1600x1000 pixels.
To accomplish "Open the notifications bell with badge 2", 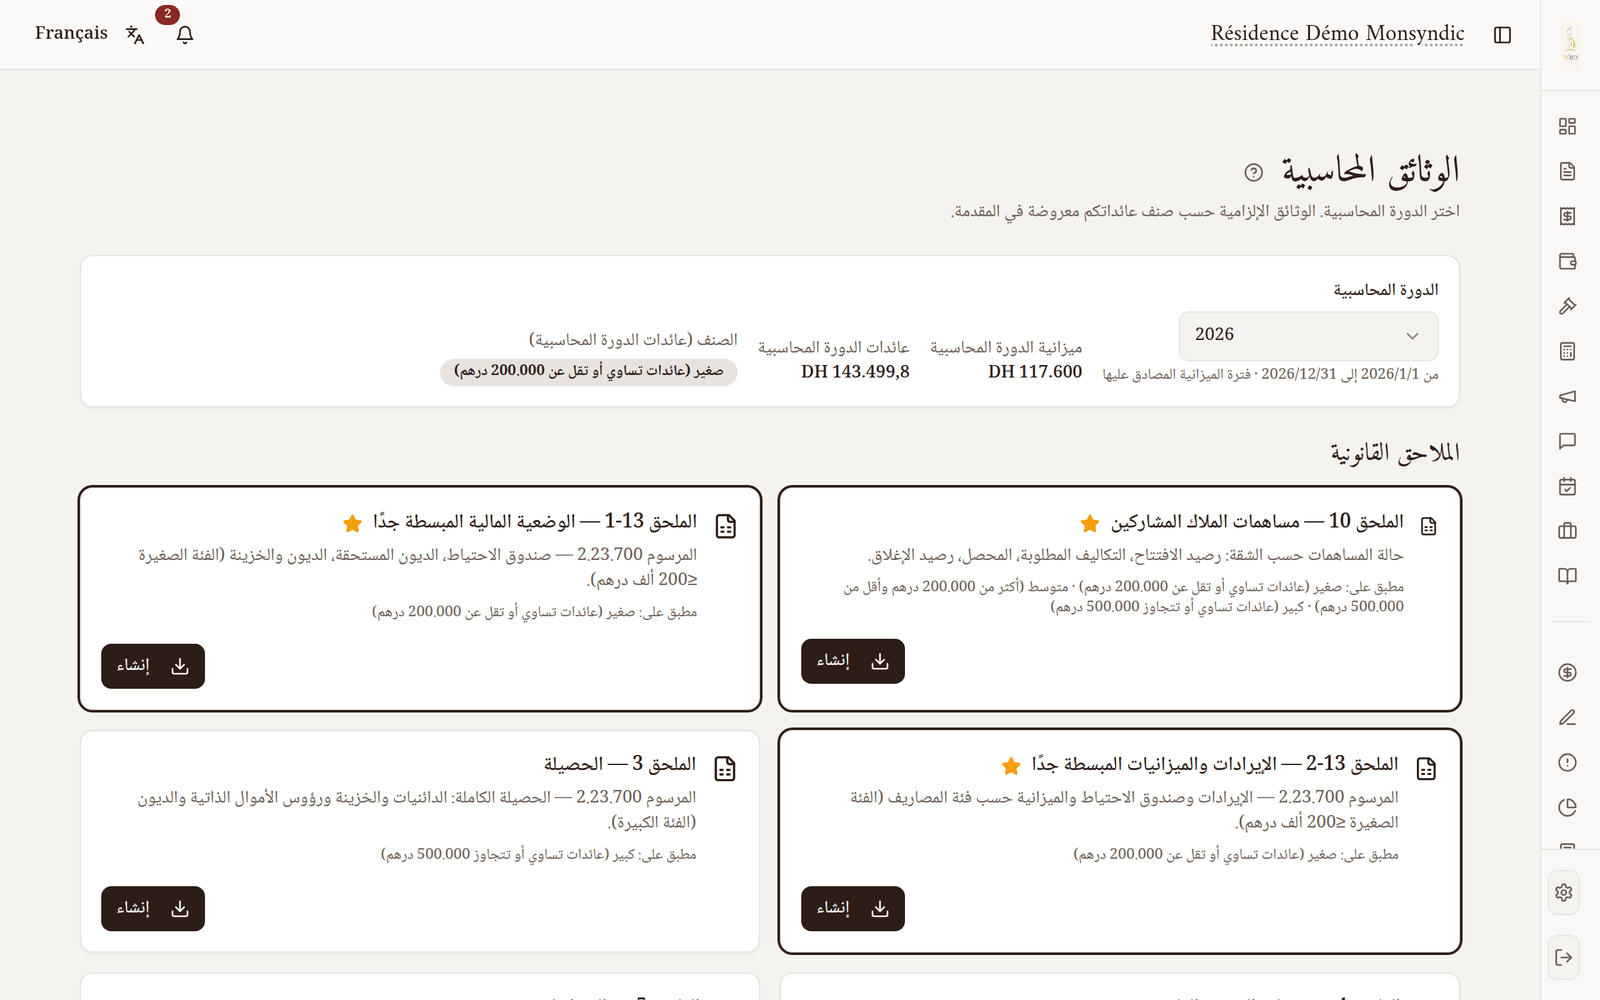I will click(184, 35).
